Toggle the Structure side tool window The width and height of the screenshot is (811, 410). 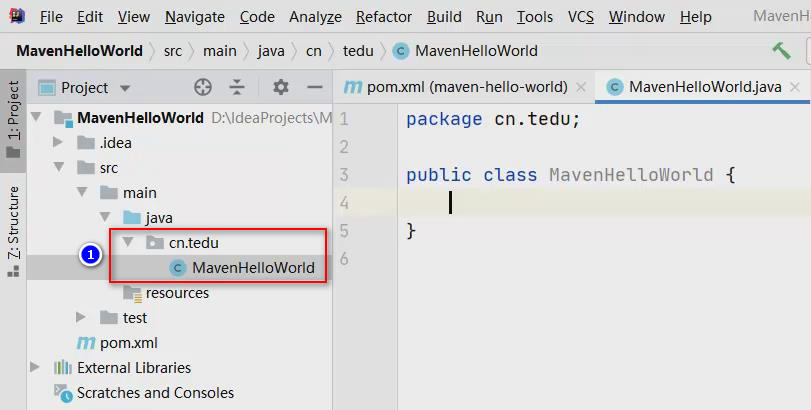[x=13, y=232]
